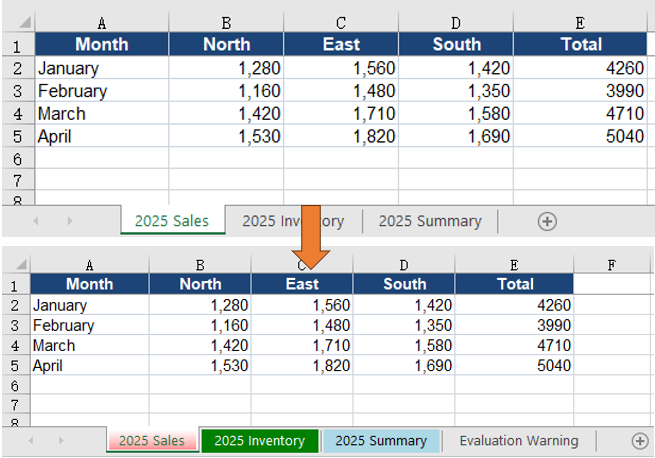This screenshot has width=655, height=458.
Task: Select total 3990 in the lower spreadsheet
Action: [x=514, y=325]
